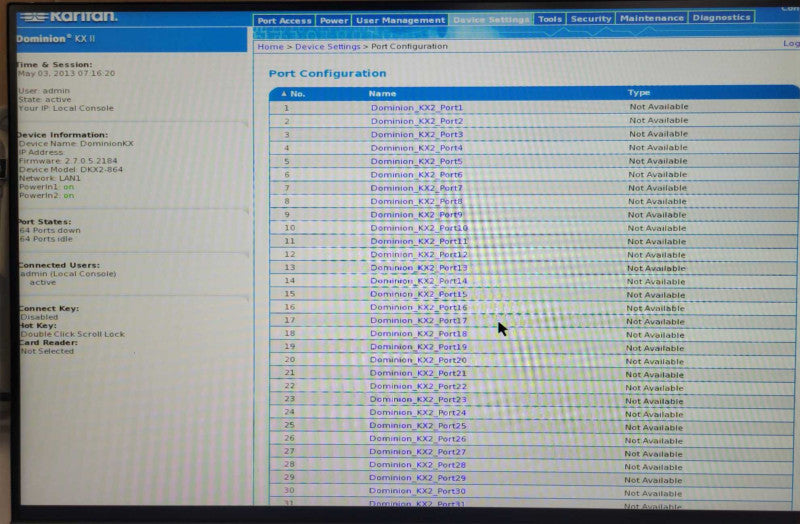Open Dominion_KX2_Port8 link
The image size is (800, 524).
[416, 201]
